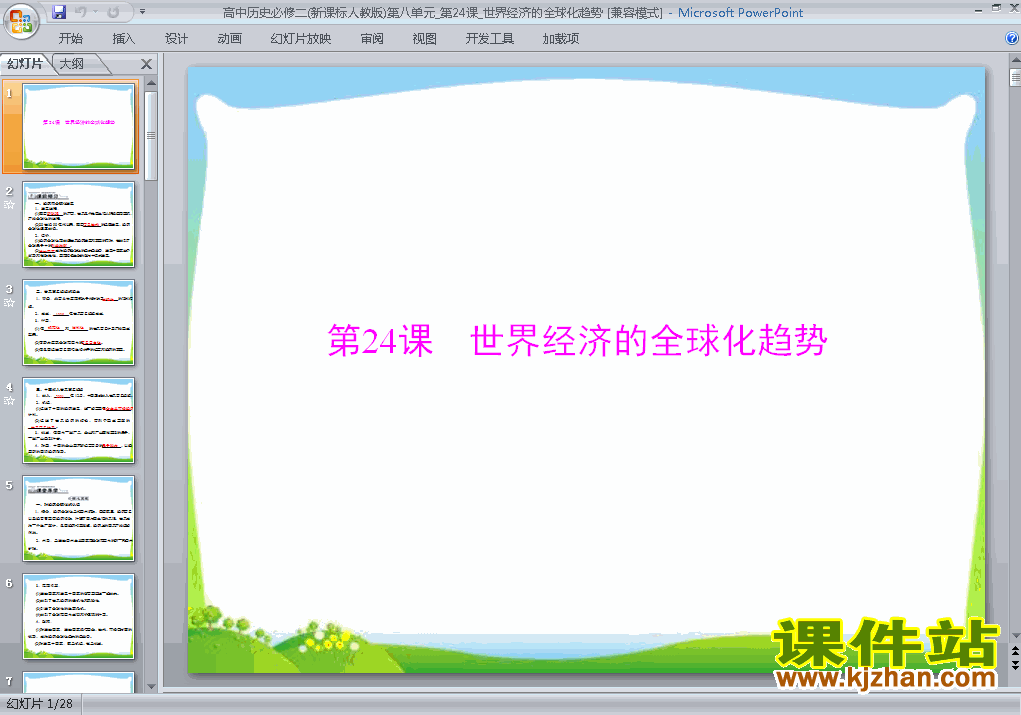Click main editor scrollbar up arrow
Screen dimensions: 1021x715
pyautogui.click(x=1015, y=61)
